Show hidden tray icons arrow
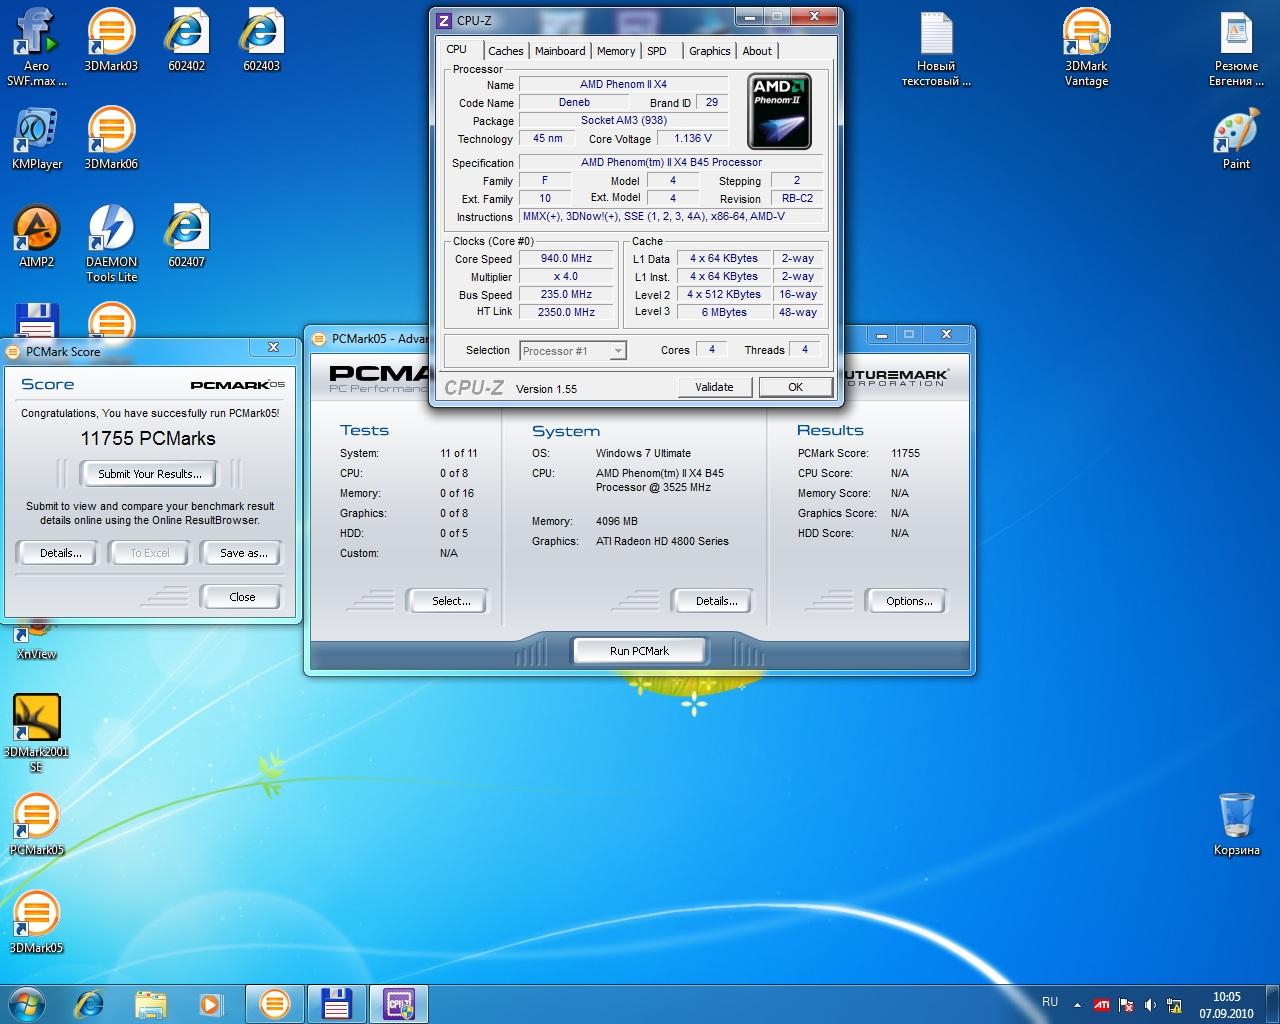The image size is (1280, 1024). 1077,1005
